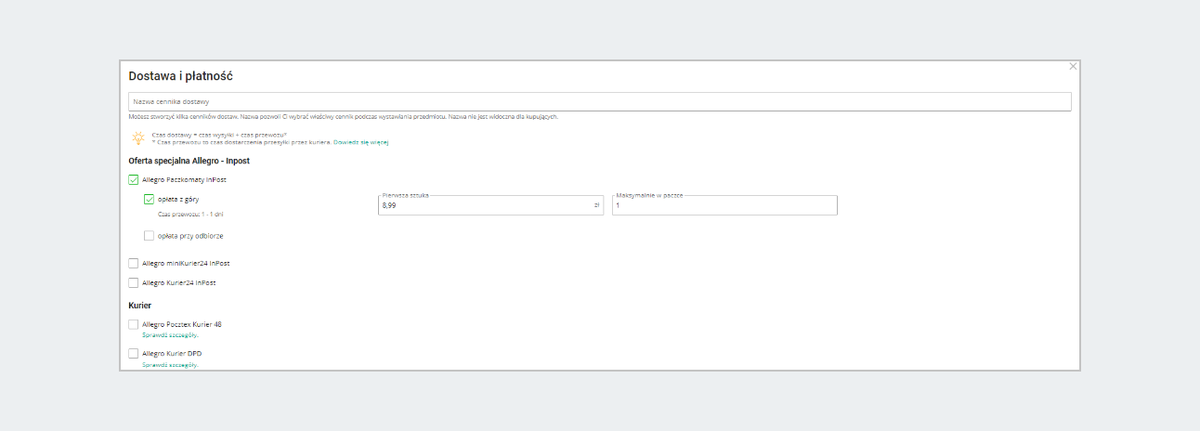Uncheck the opłata z góry option

[x=149, y=199]
